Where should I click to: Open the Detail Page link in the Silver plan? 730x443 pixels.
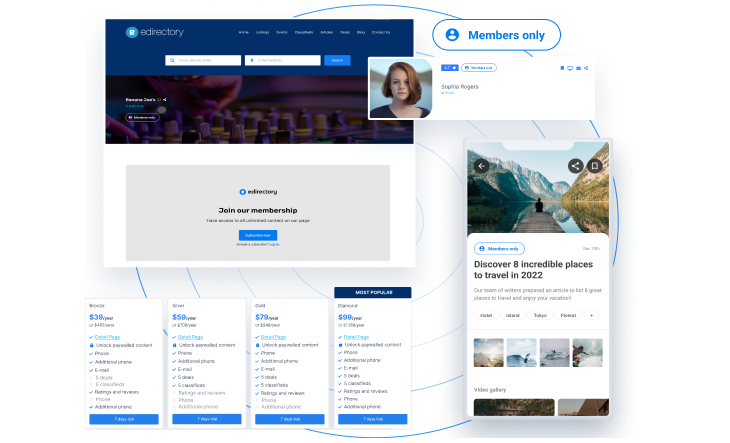click(x=190, y=337)
